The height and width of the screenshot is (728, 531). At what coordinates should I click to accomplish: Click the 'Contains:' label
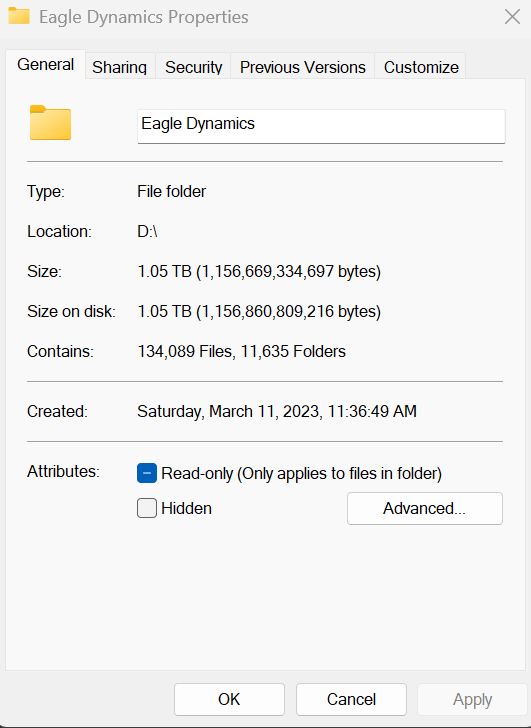point(60,351)
